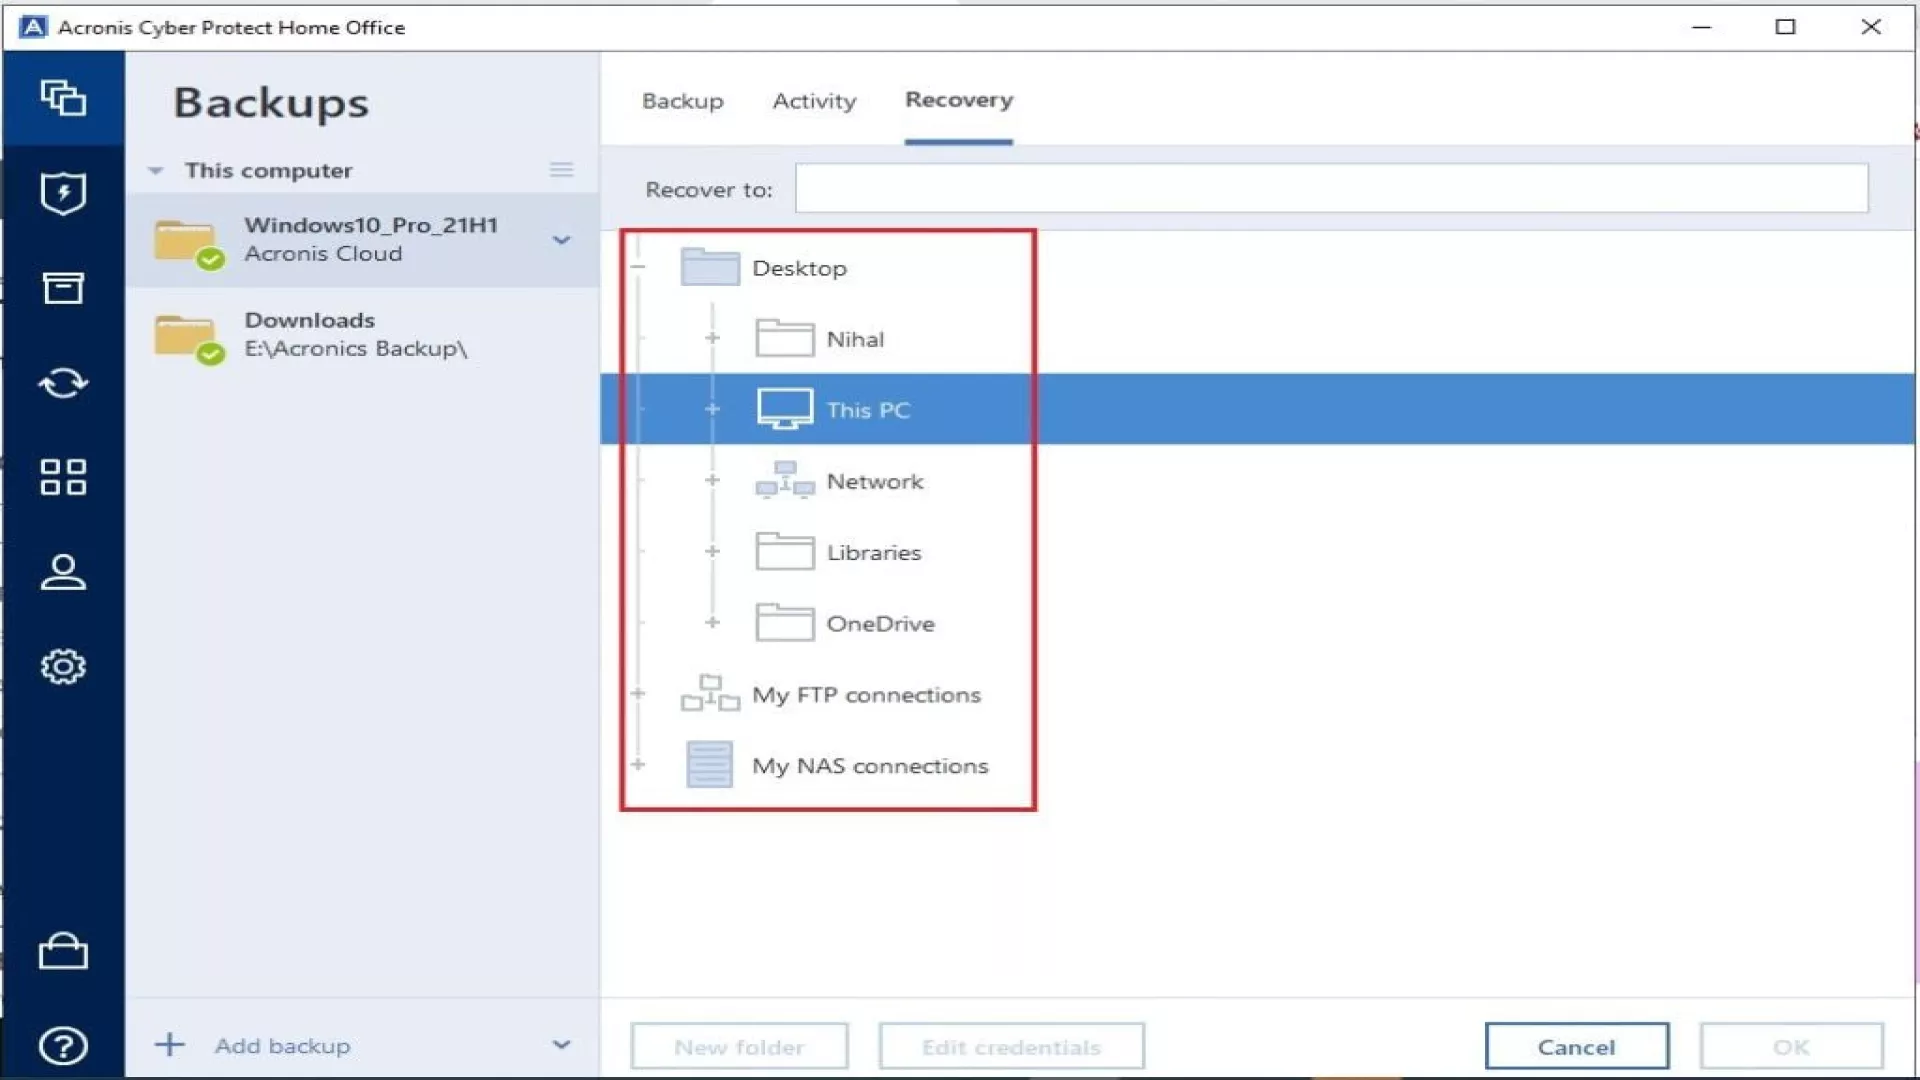
Task: Open the Tools grid sidebar icon
Action: coord(63,477)
